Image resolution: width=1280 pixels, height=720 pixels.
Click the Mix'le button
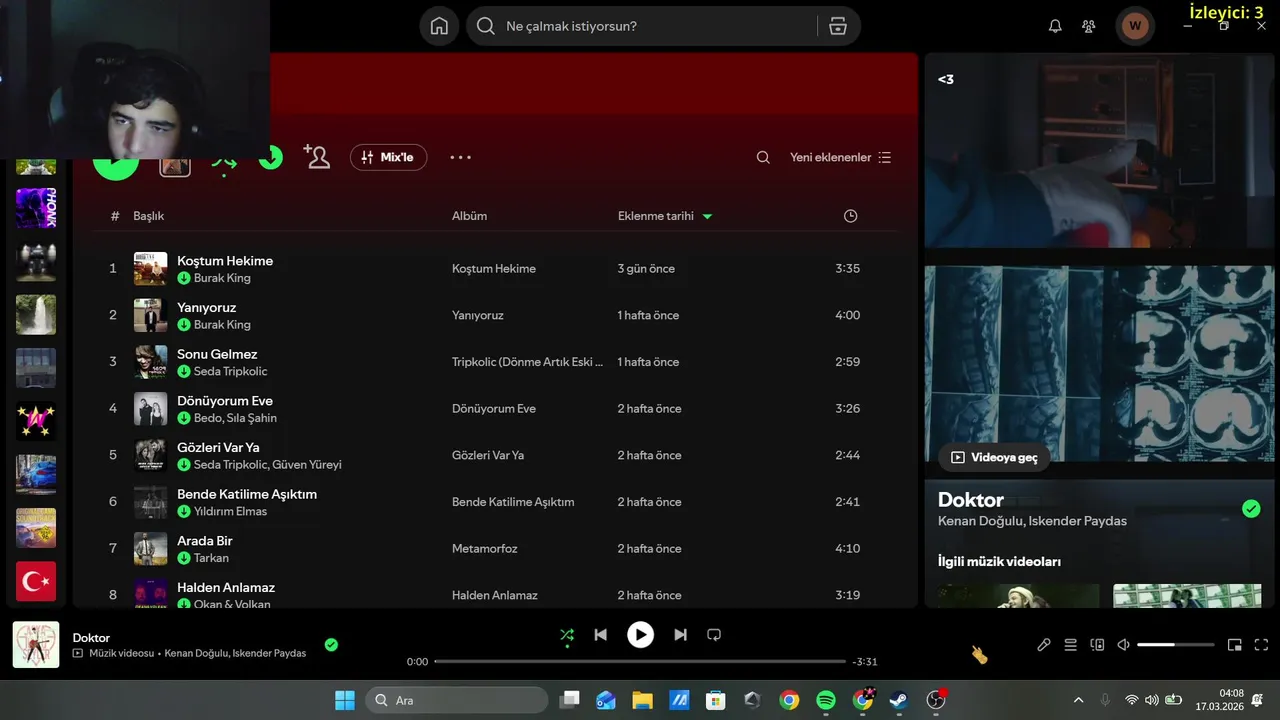[388, 157]
